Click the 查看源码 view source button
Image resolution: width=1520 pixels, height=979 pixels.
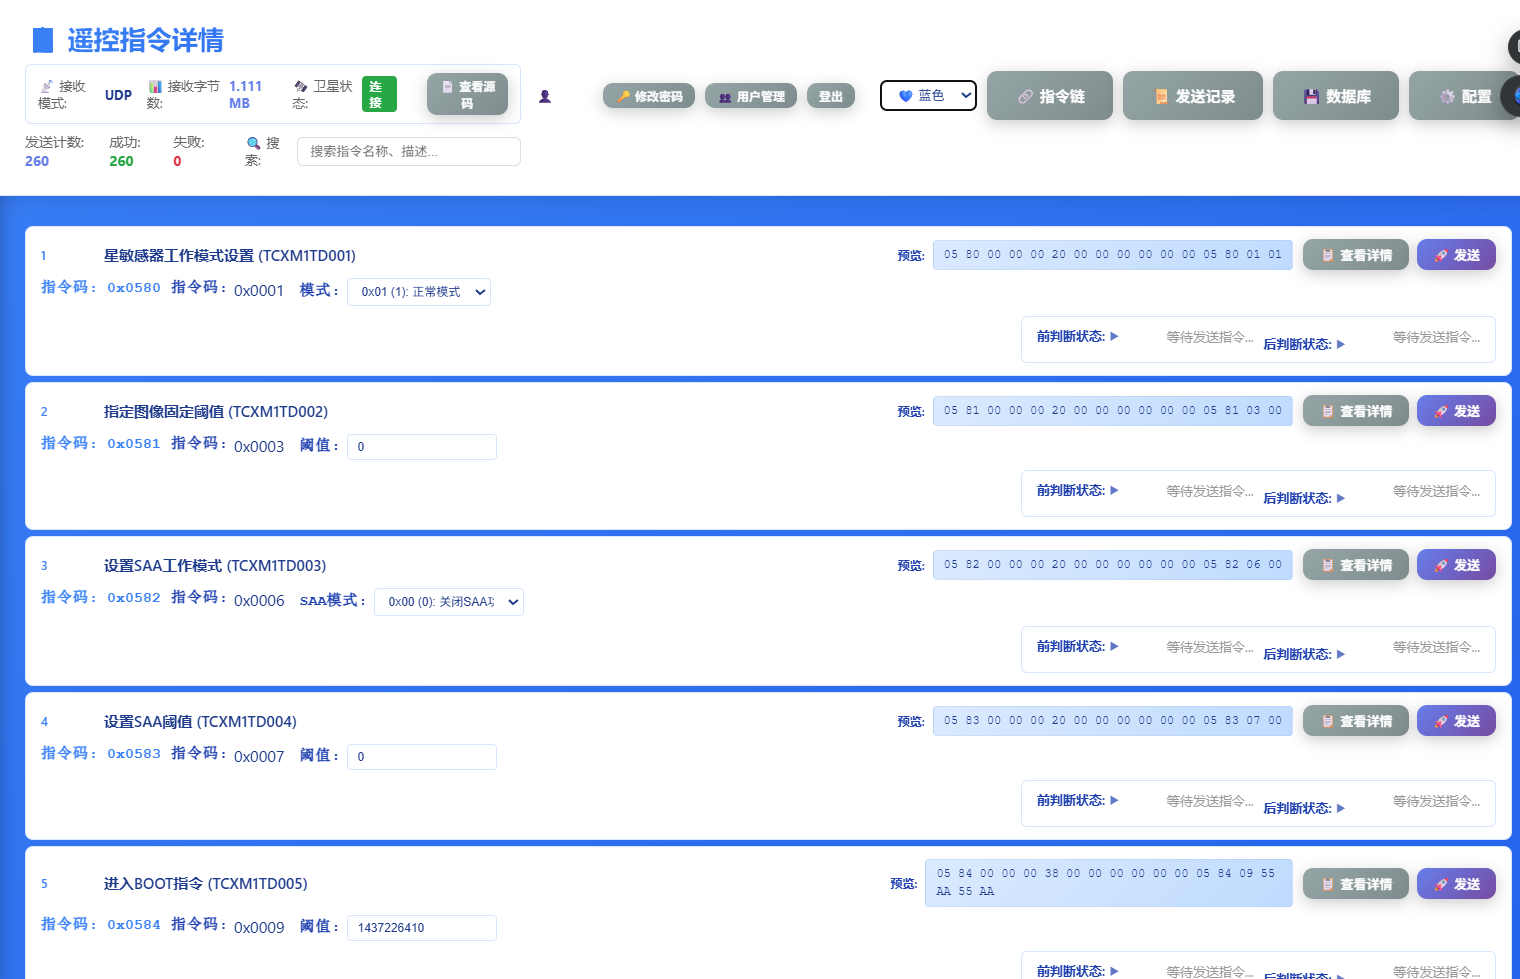(467, 93)
